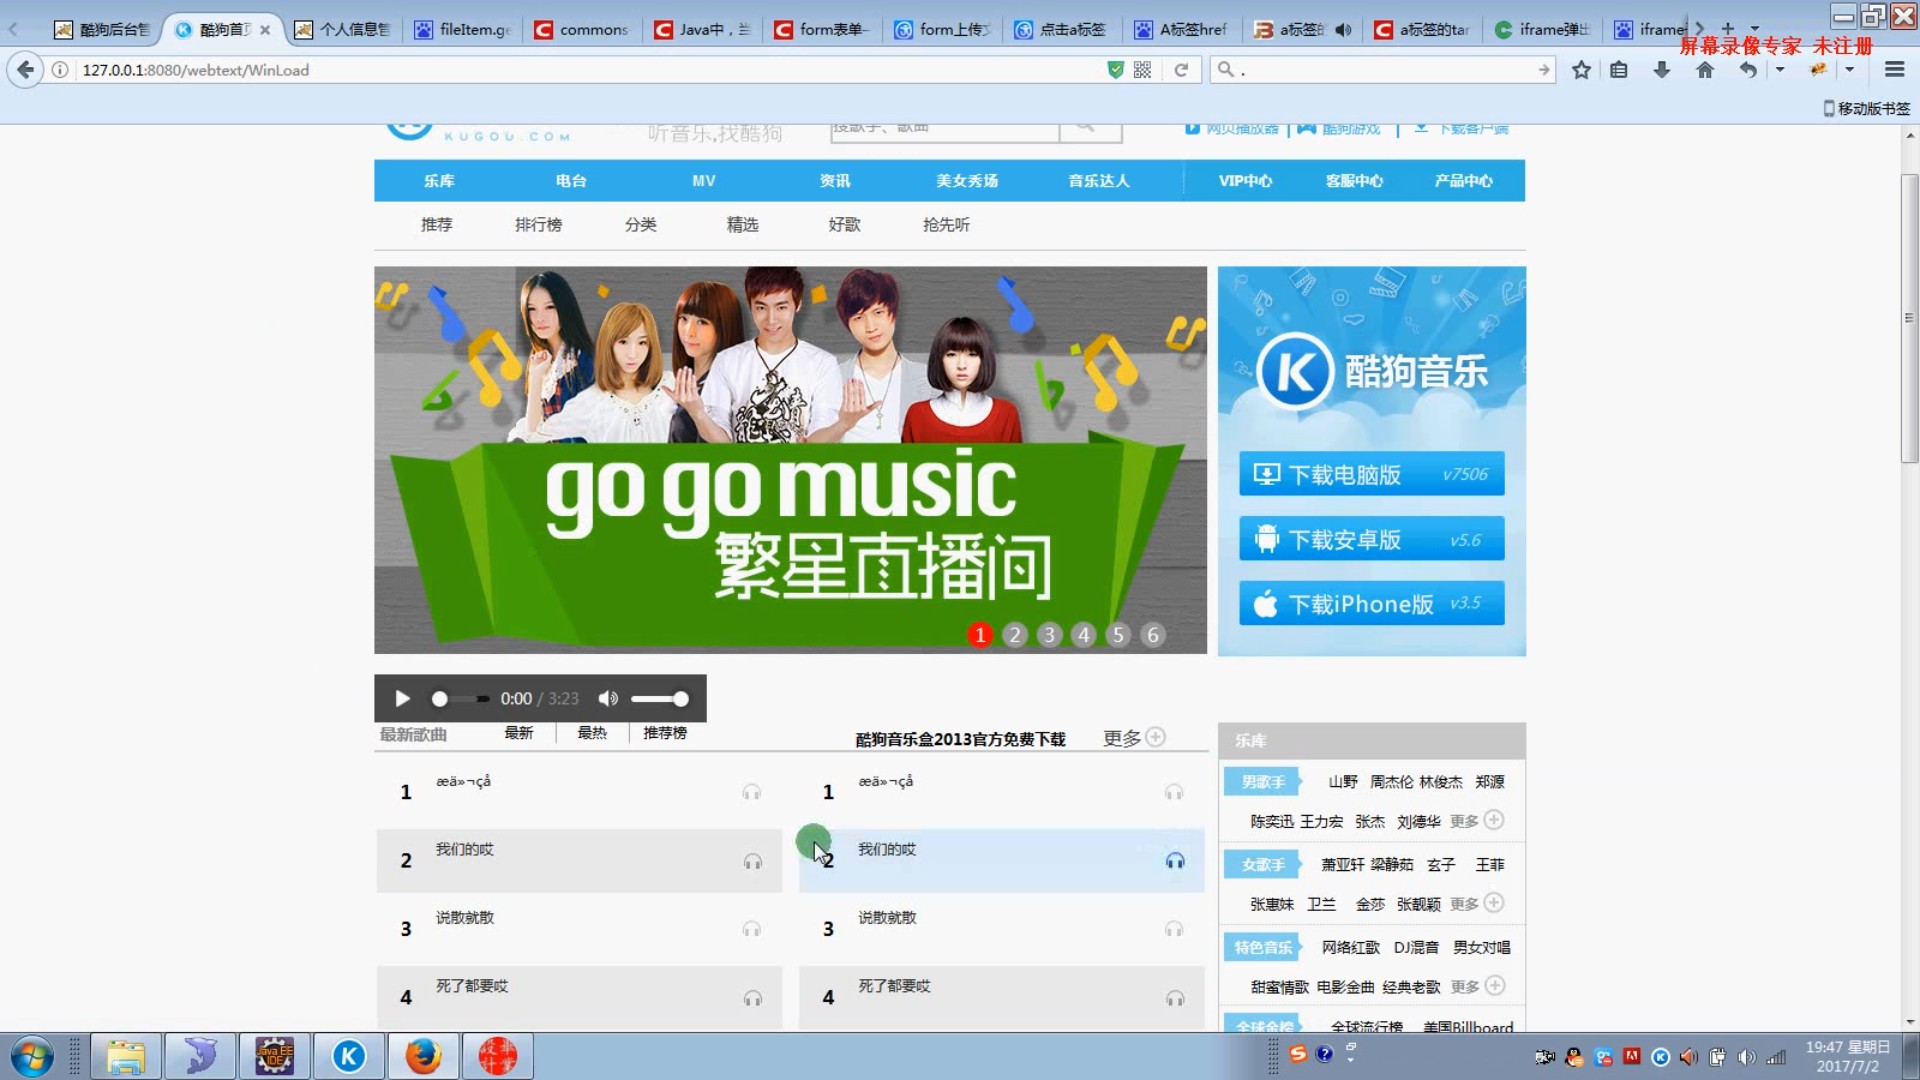The image size is (1920, 1080).
Task: Switch to the commons tab
Action: pyautogui.click(x=583, y=30)
